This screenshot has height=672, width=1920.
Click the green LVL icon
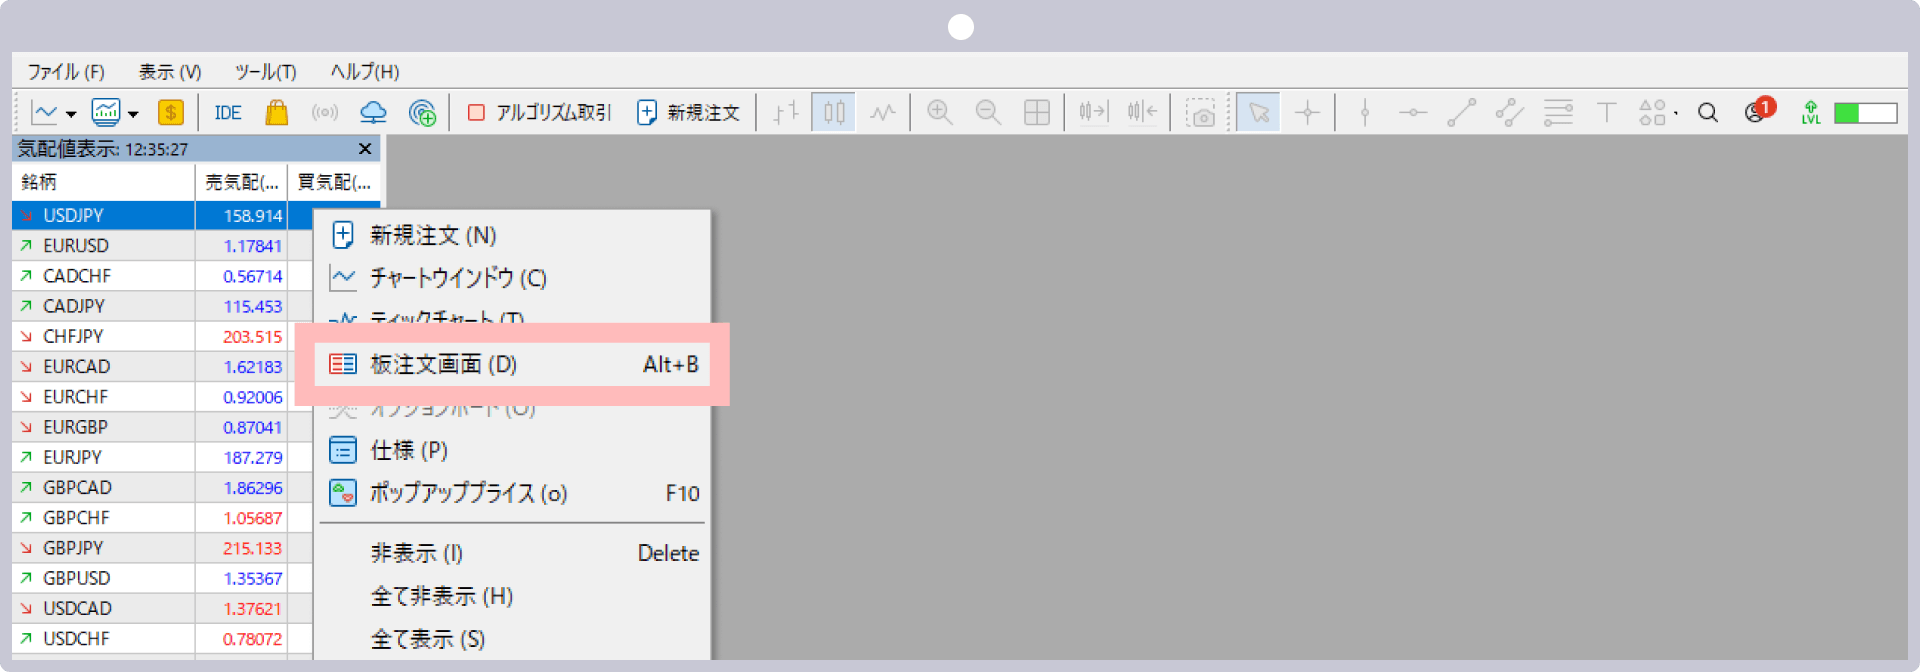point(1810,113)
